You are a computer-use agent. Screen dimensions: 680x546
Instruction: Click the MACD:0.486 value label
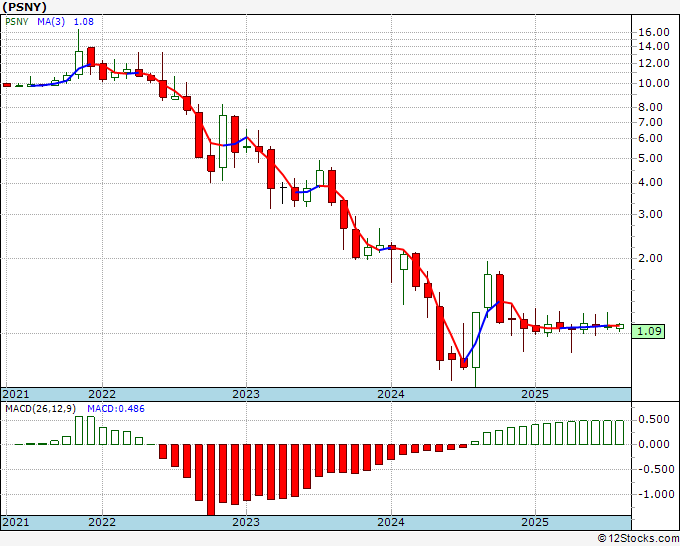point(116,409)
